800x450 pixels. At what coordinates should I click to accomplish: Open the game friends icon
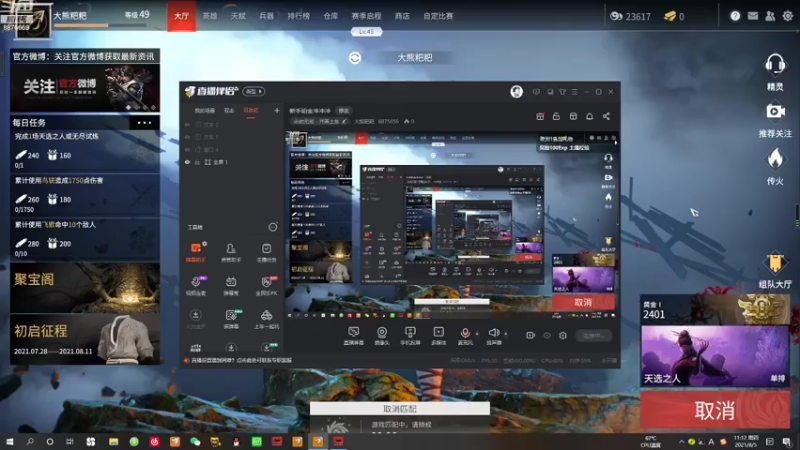tap(770, 16)
